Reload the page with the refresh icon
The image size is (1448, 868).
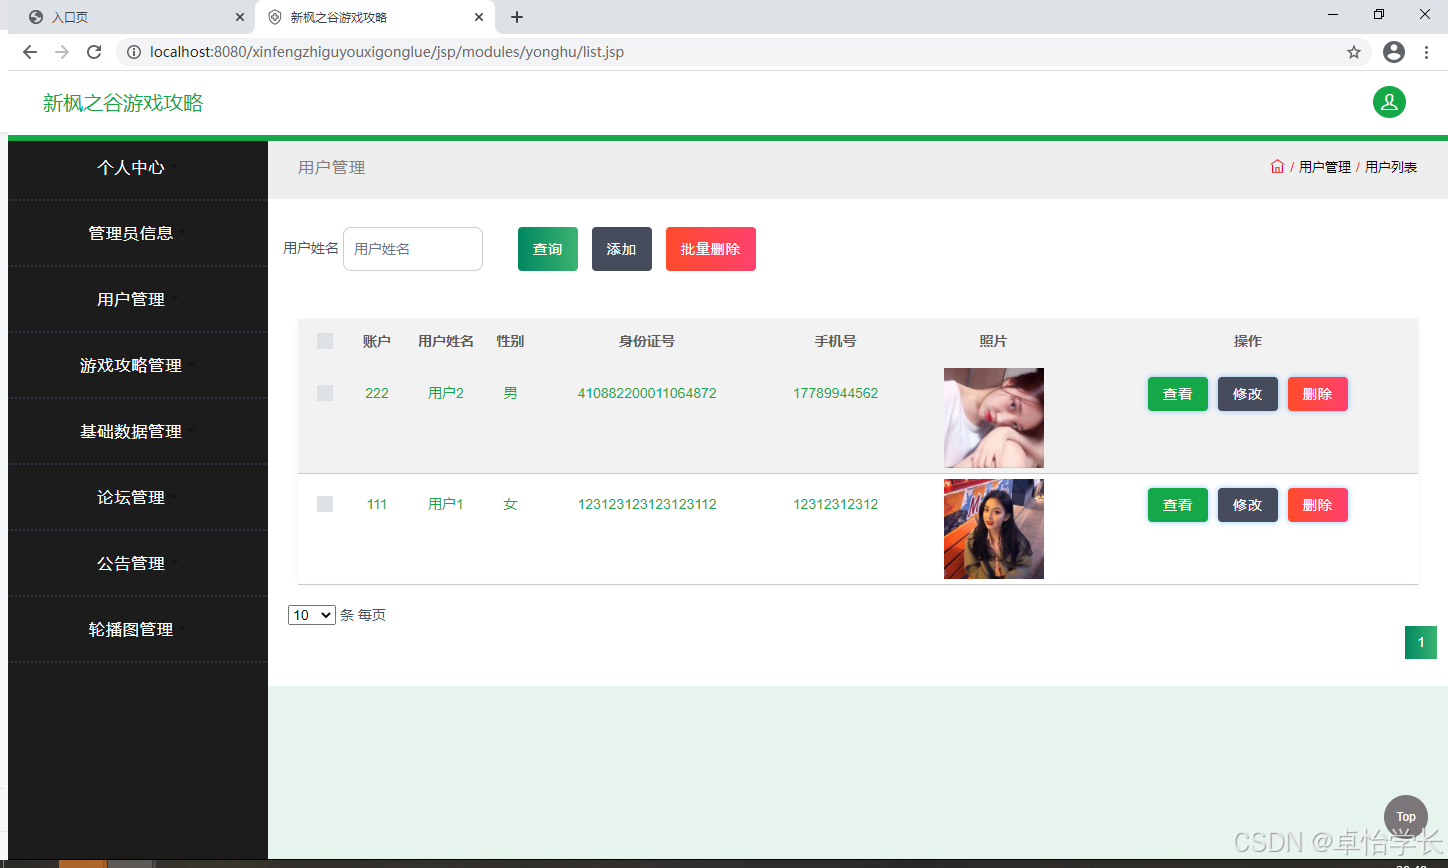[94, 52]
